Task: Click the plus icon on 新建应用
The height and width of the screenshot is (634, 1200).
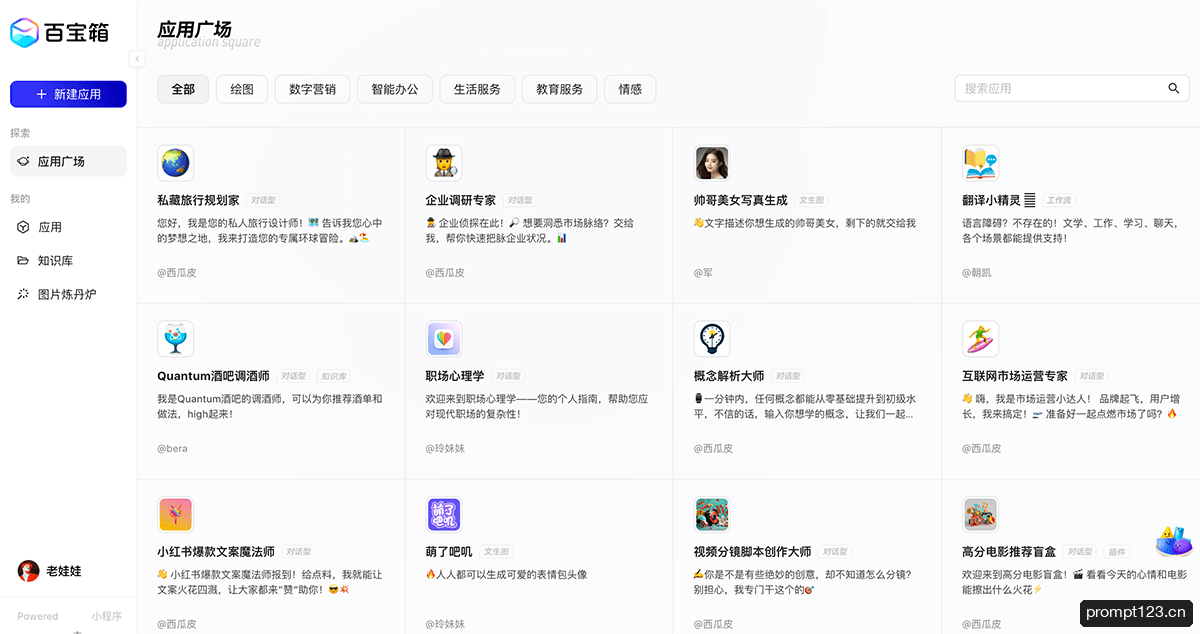Action: pos(41,94)
